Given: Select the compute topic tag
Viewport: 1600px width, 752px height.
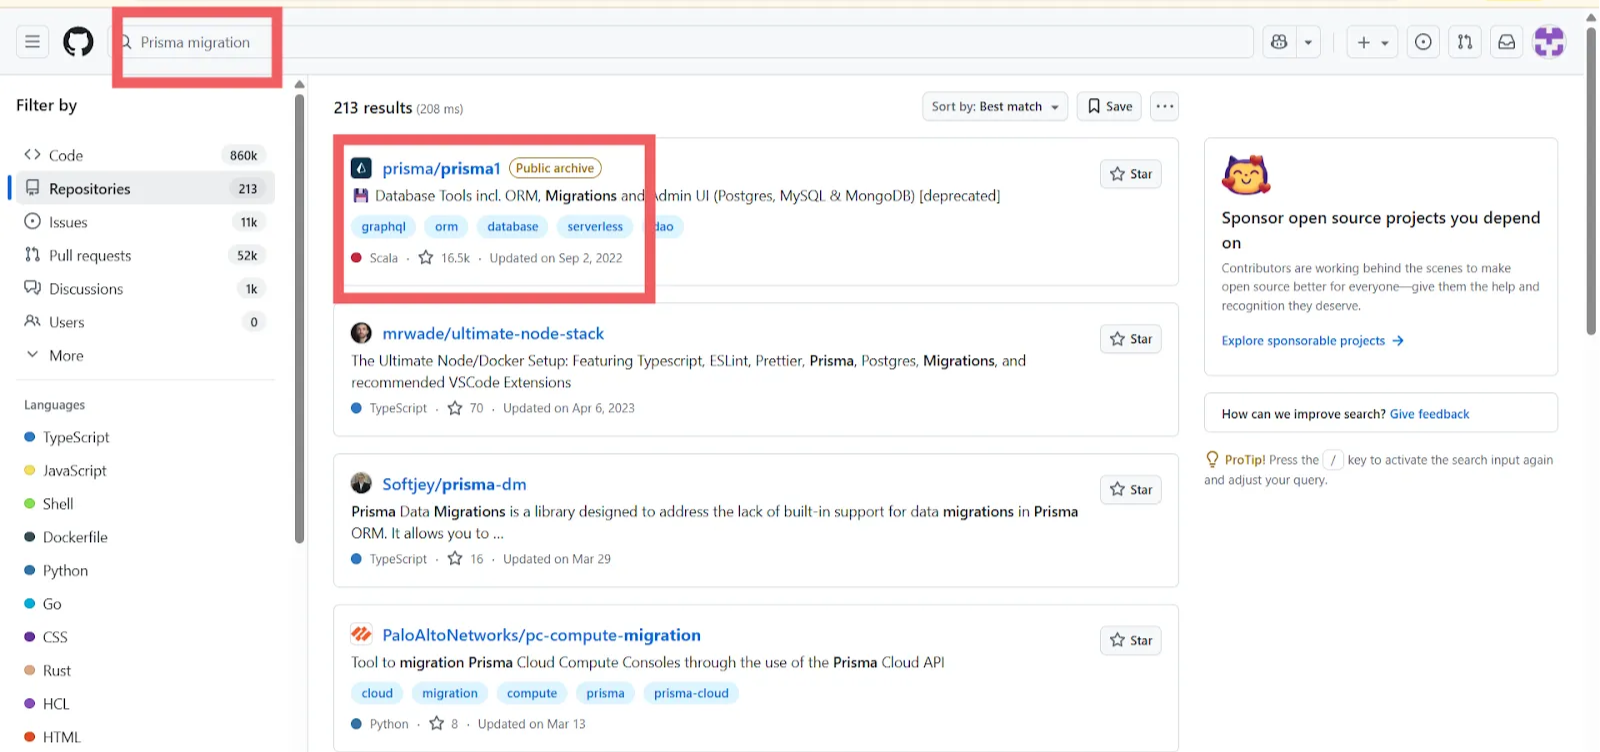Looking at the screenshot, I should [532, 693].
